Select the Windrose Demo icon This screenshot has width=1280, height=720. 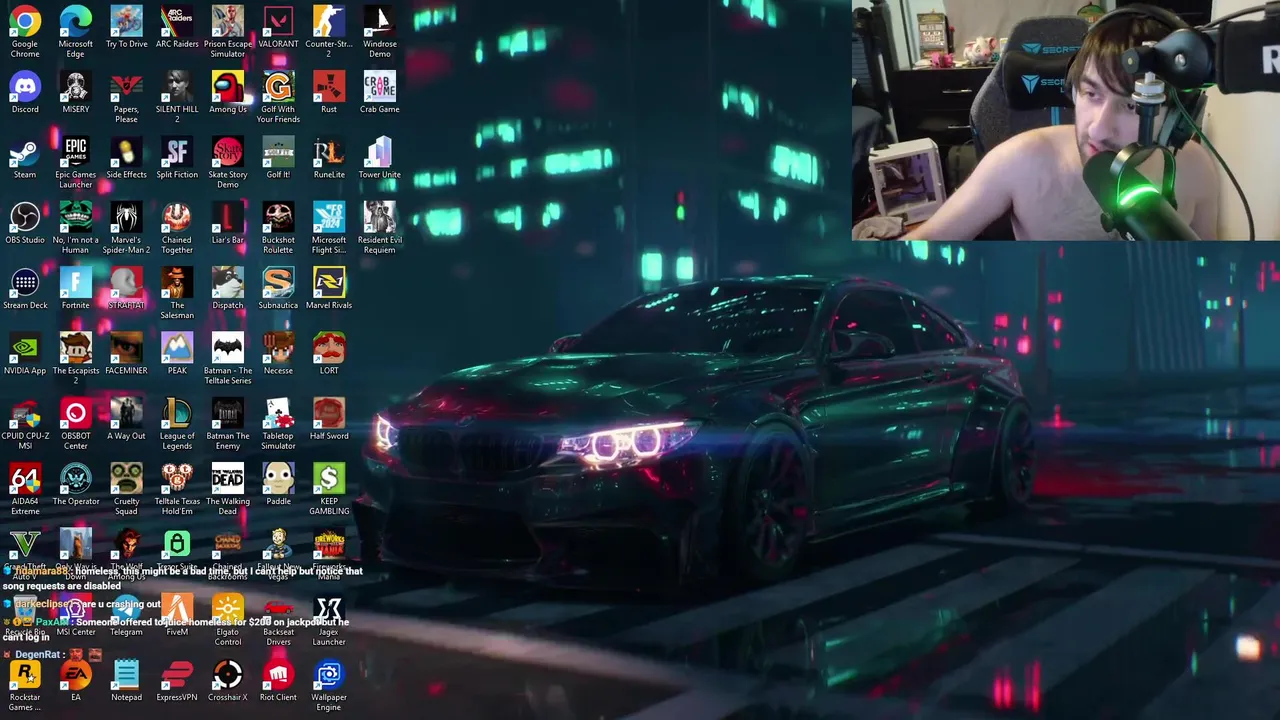380,21
